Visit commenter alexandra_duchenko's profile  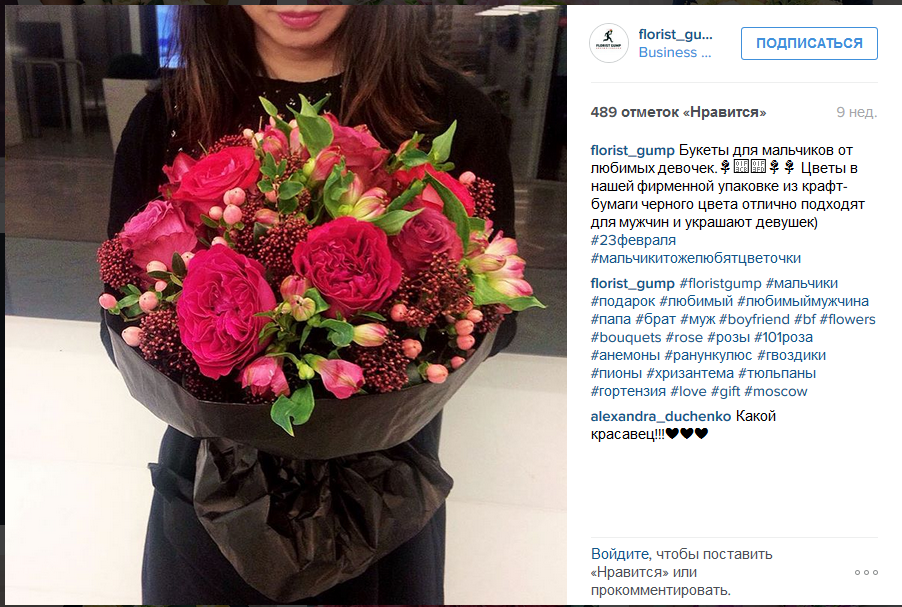click(661, 416)
